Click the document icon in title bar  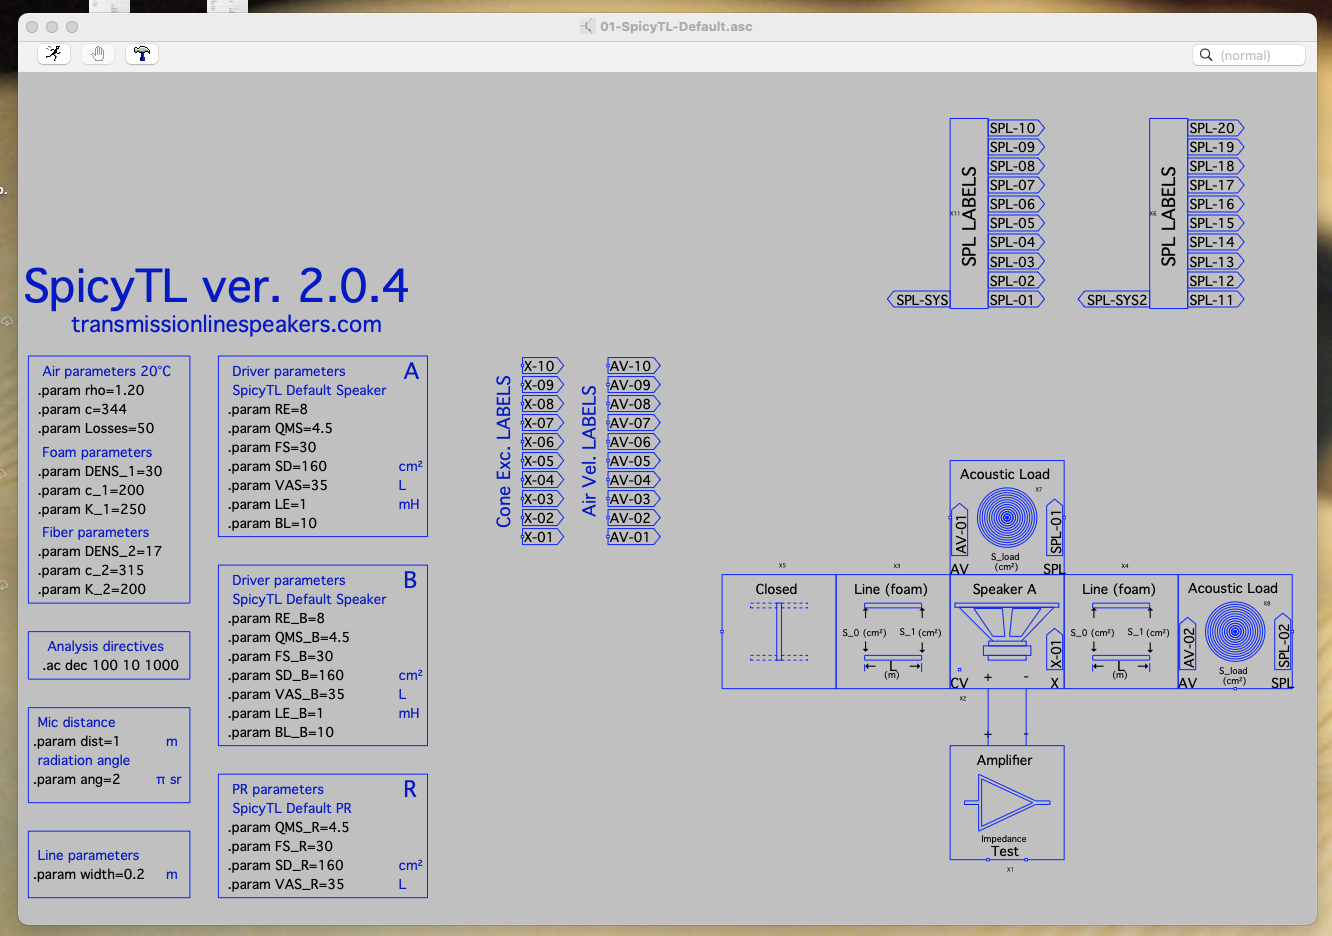coord(588,27)
